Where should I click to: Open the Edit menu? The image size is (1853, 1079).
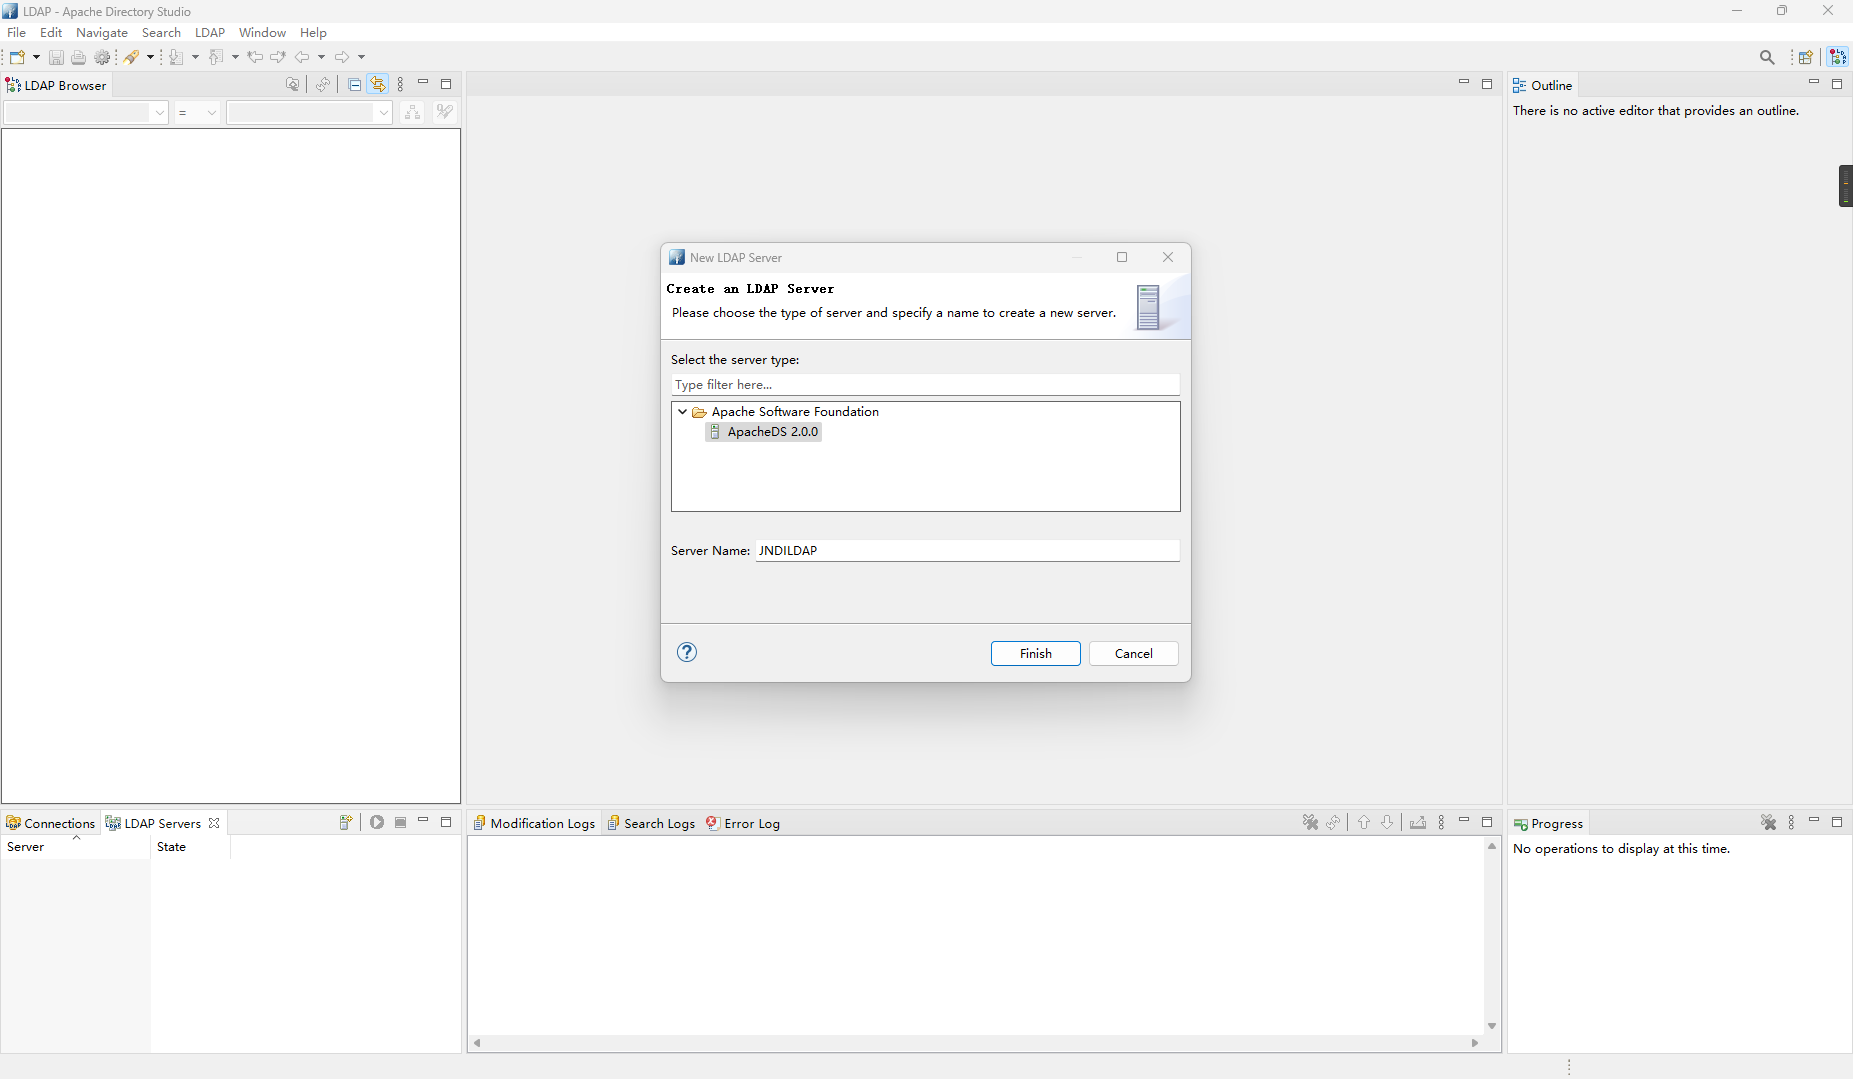[51, 33]
